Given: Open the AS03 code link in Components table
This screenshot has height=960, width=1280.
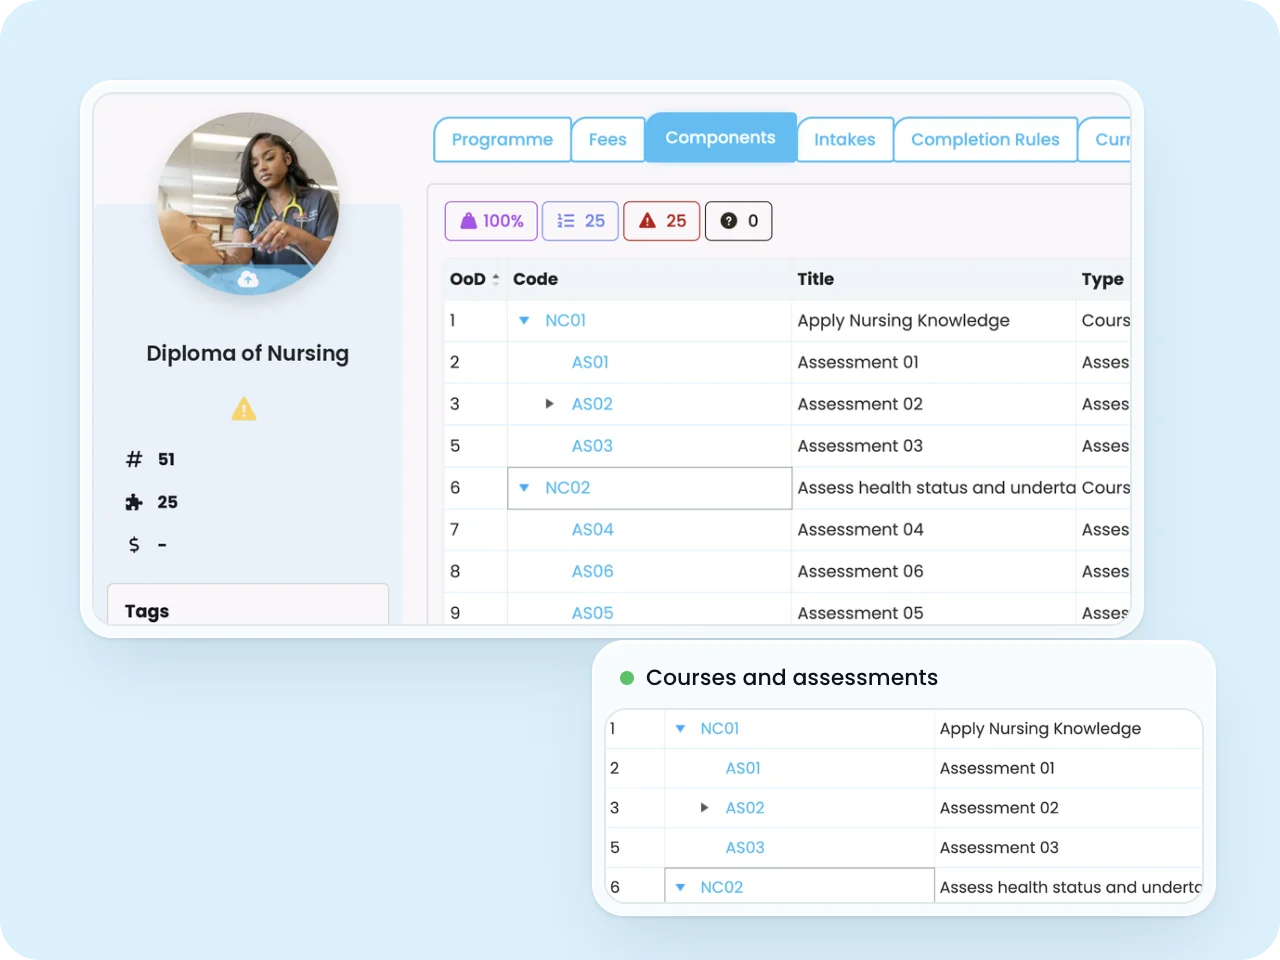Looking at the screenshot, I should pos(592,446).
